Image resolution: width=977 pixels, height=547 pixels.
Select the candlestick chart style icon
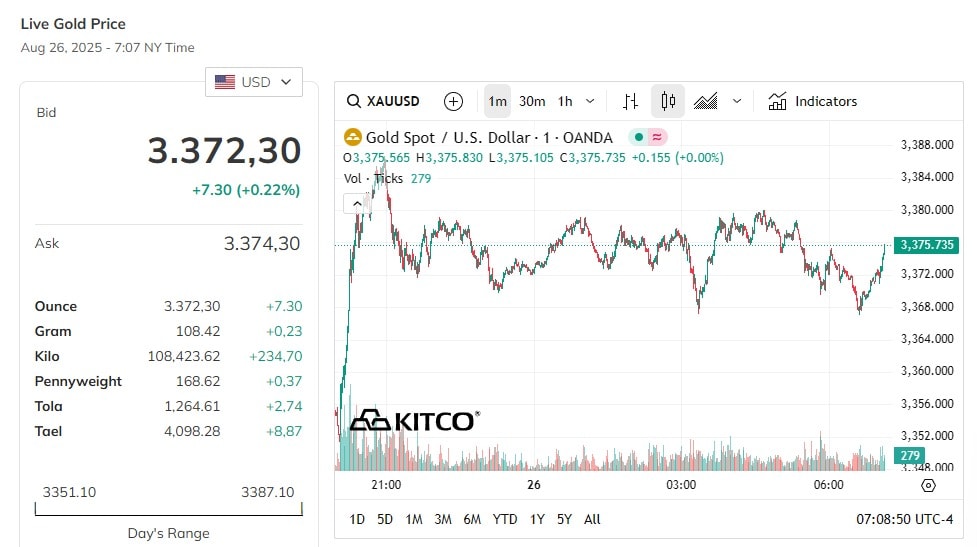tap(668, 101)
